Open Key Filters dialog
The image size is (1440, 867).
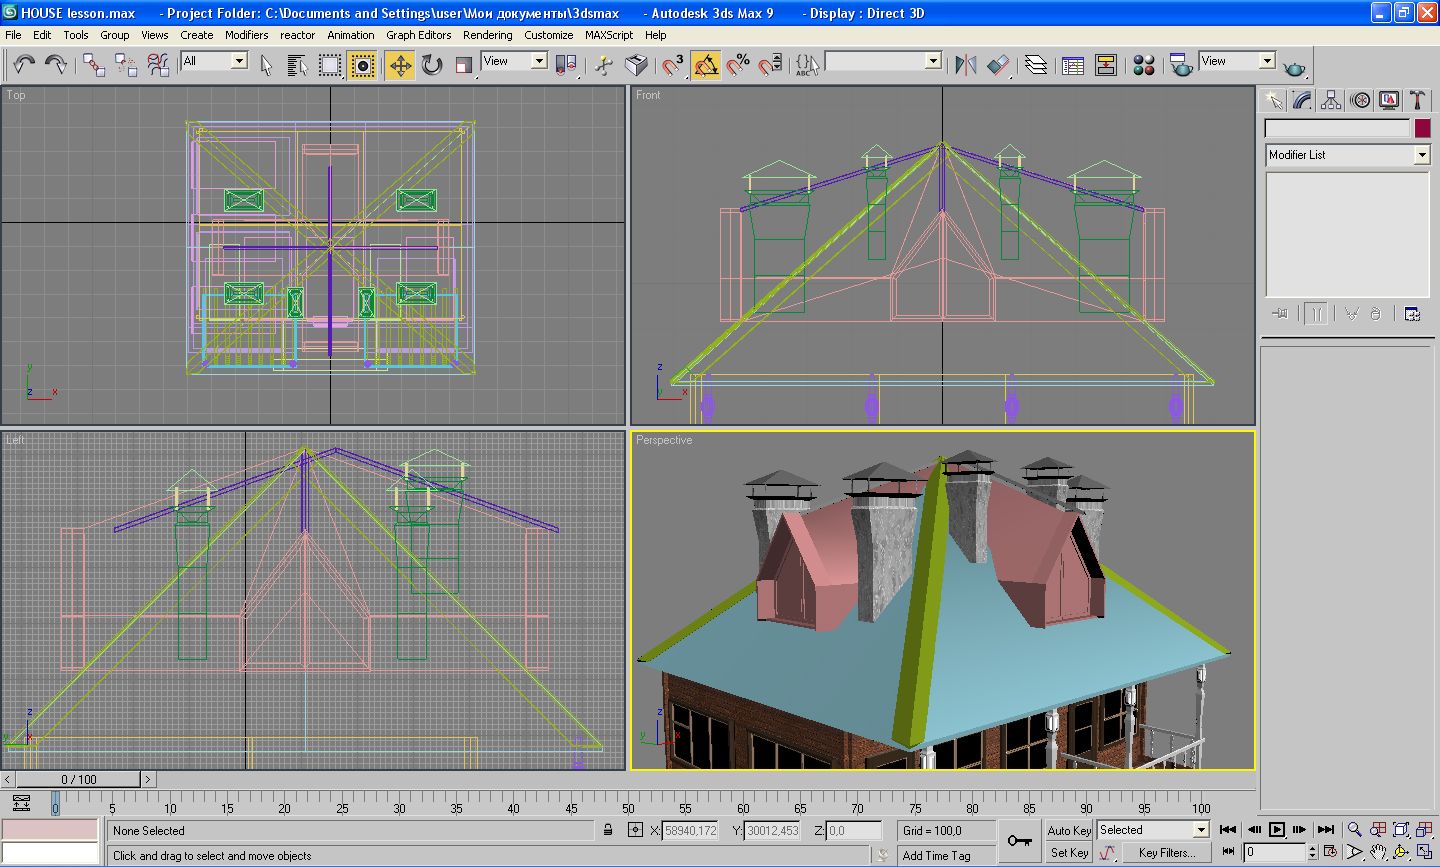click(x=1166, y=852)
